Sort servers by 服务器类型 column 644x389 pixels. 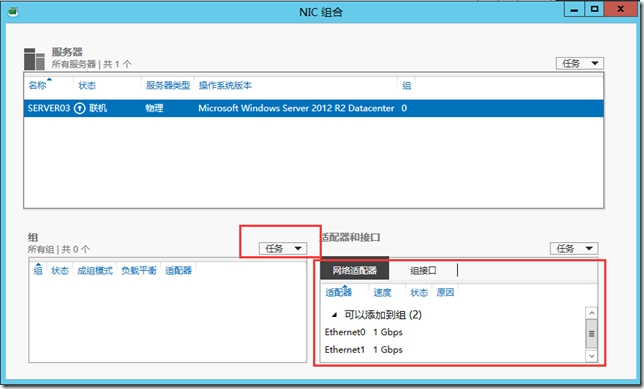pos(168,85)
